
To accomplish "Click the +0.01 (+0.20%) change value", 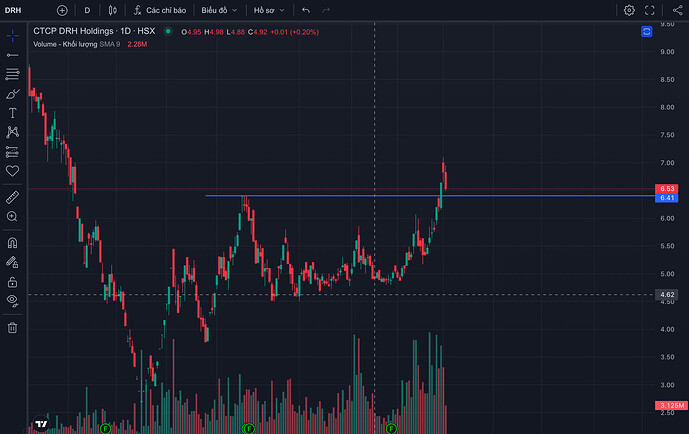I will (294, 32).
